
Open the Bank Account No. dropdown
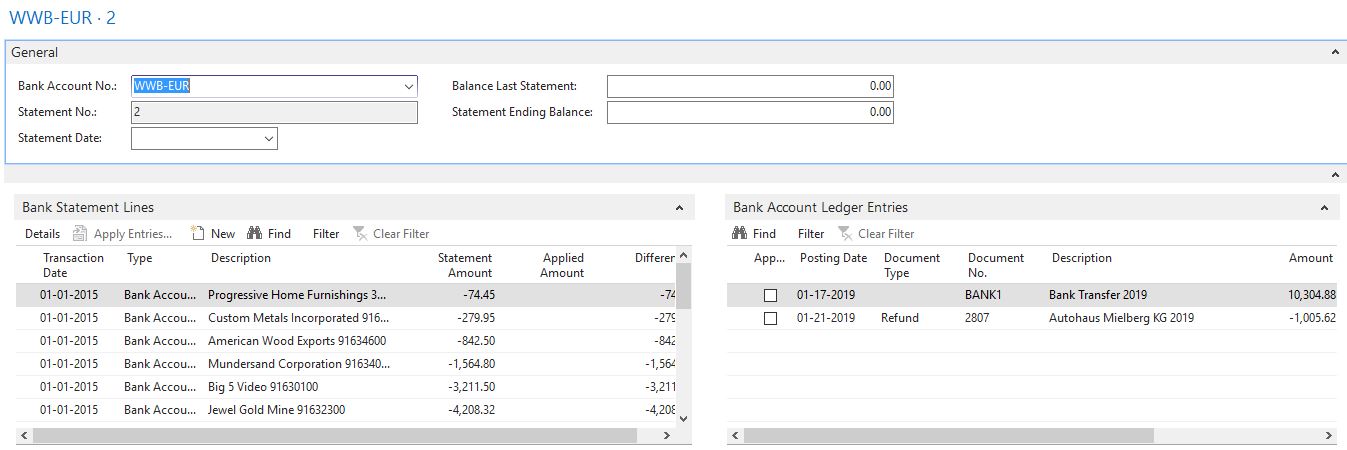coord(408,86)
